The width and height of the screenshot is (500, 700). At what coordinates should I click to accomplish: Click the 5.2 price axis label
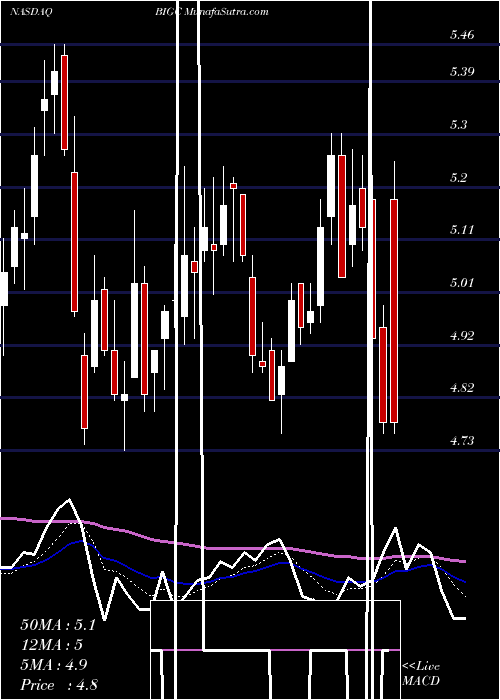coord(458,177)
